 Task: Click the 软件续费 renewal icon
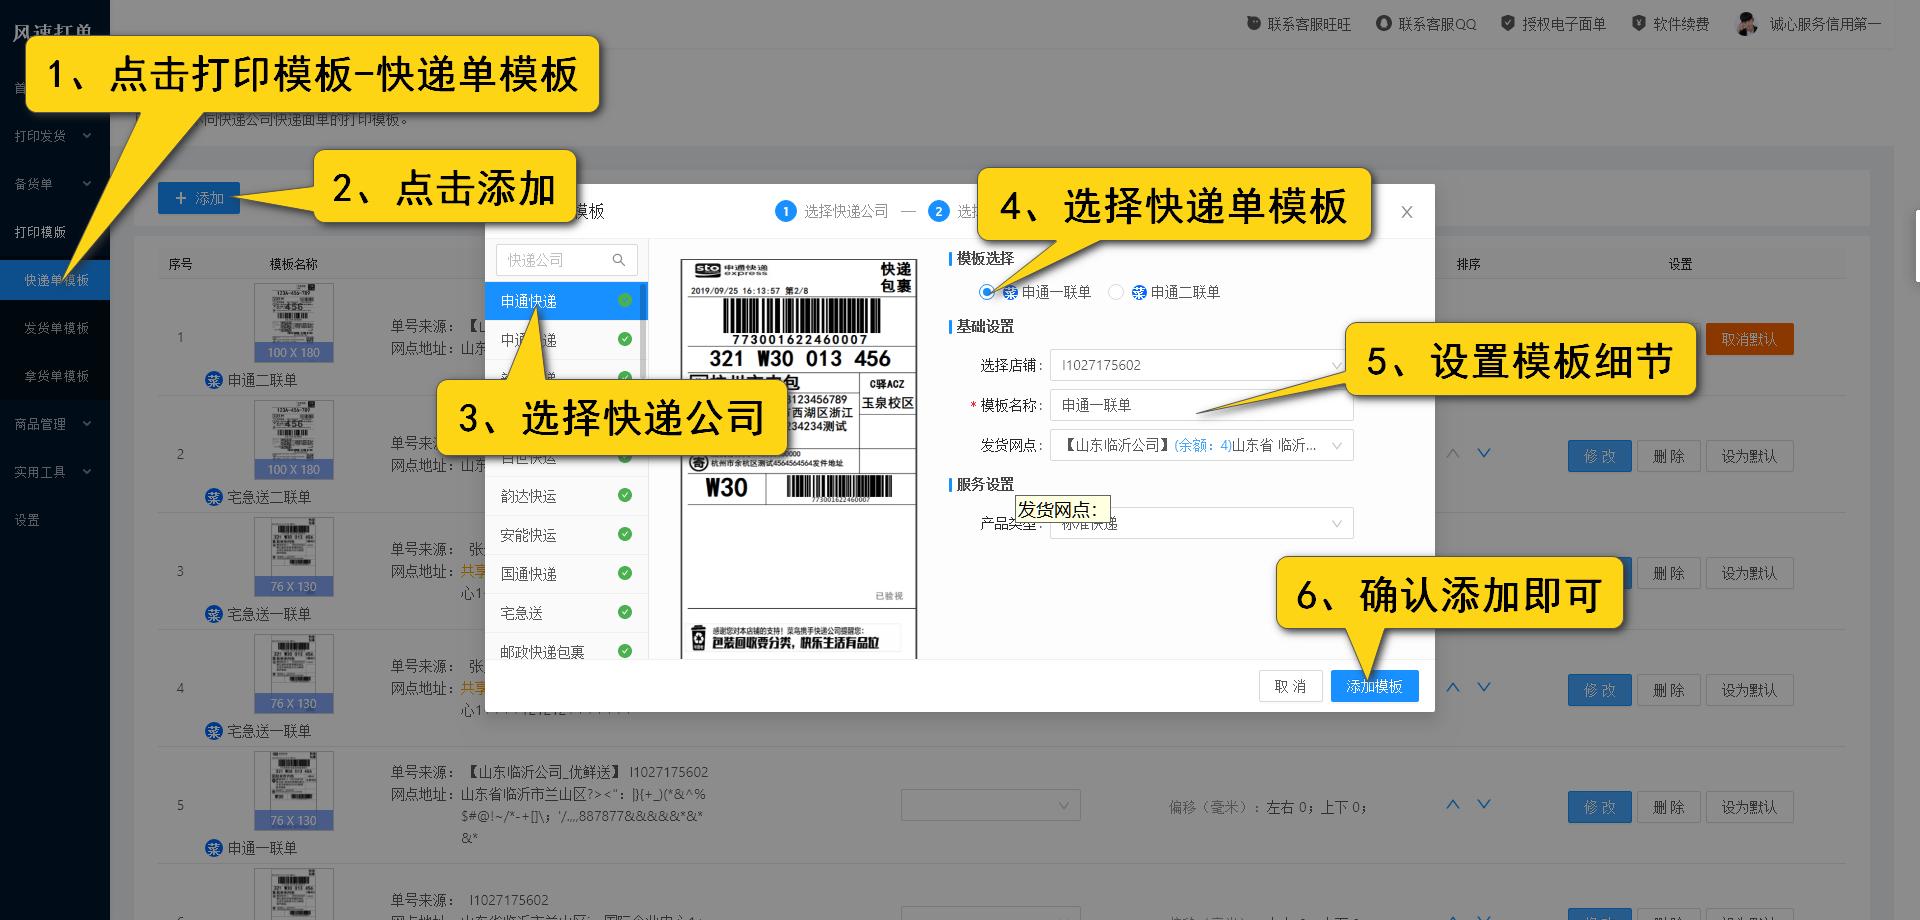1637,23
